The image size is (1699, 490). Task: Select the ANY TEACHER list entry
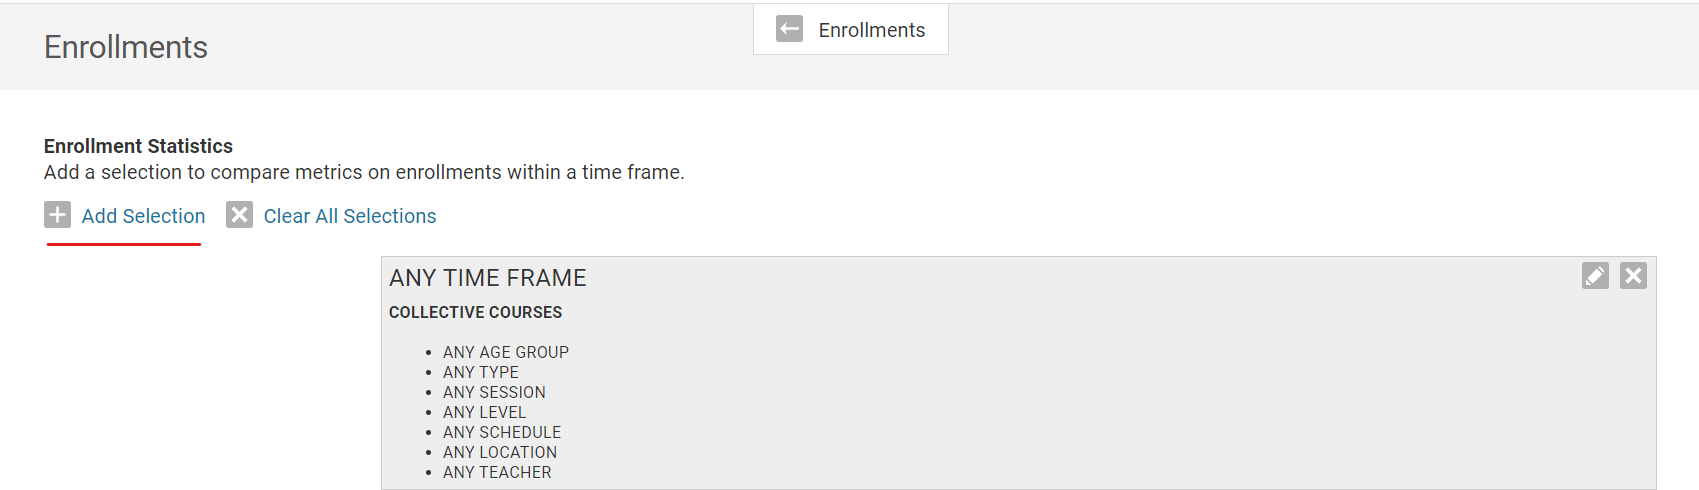tap(496, 472)
